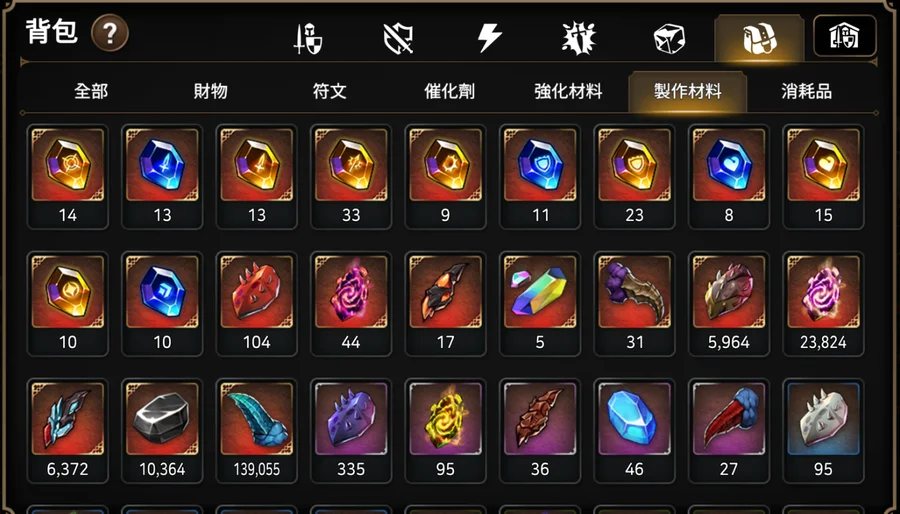The width and height of the screenshot is (900, 514).
Task: Open the crossed-out shield icon tab
Action: click(398, 39)
